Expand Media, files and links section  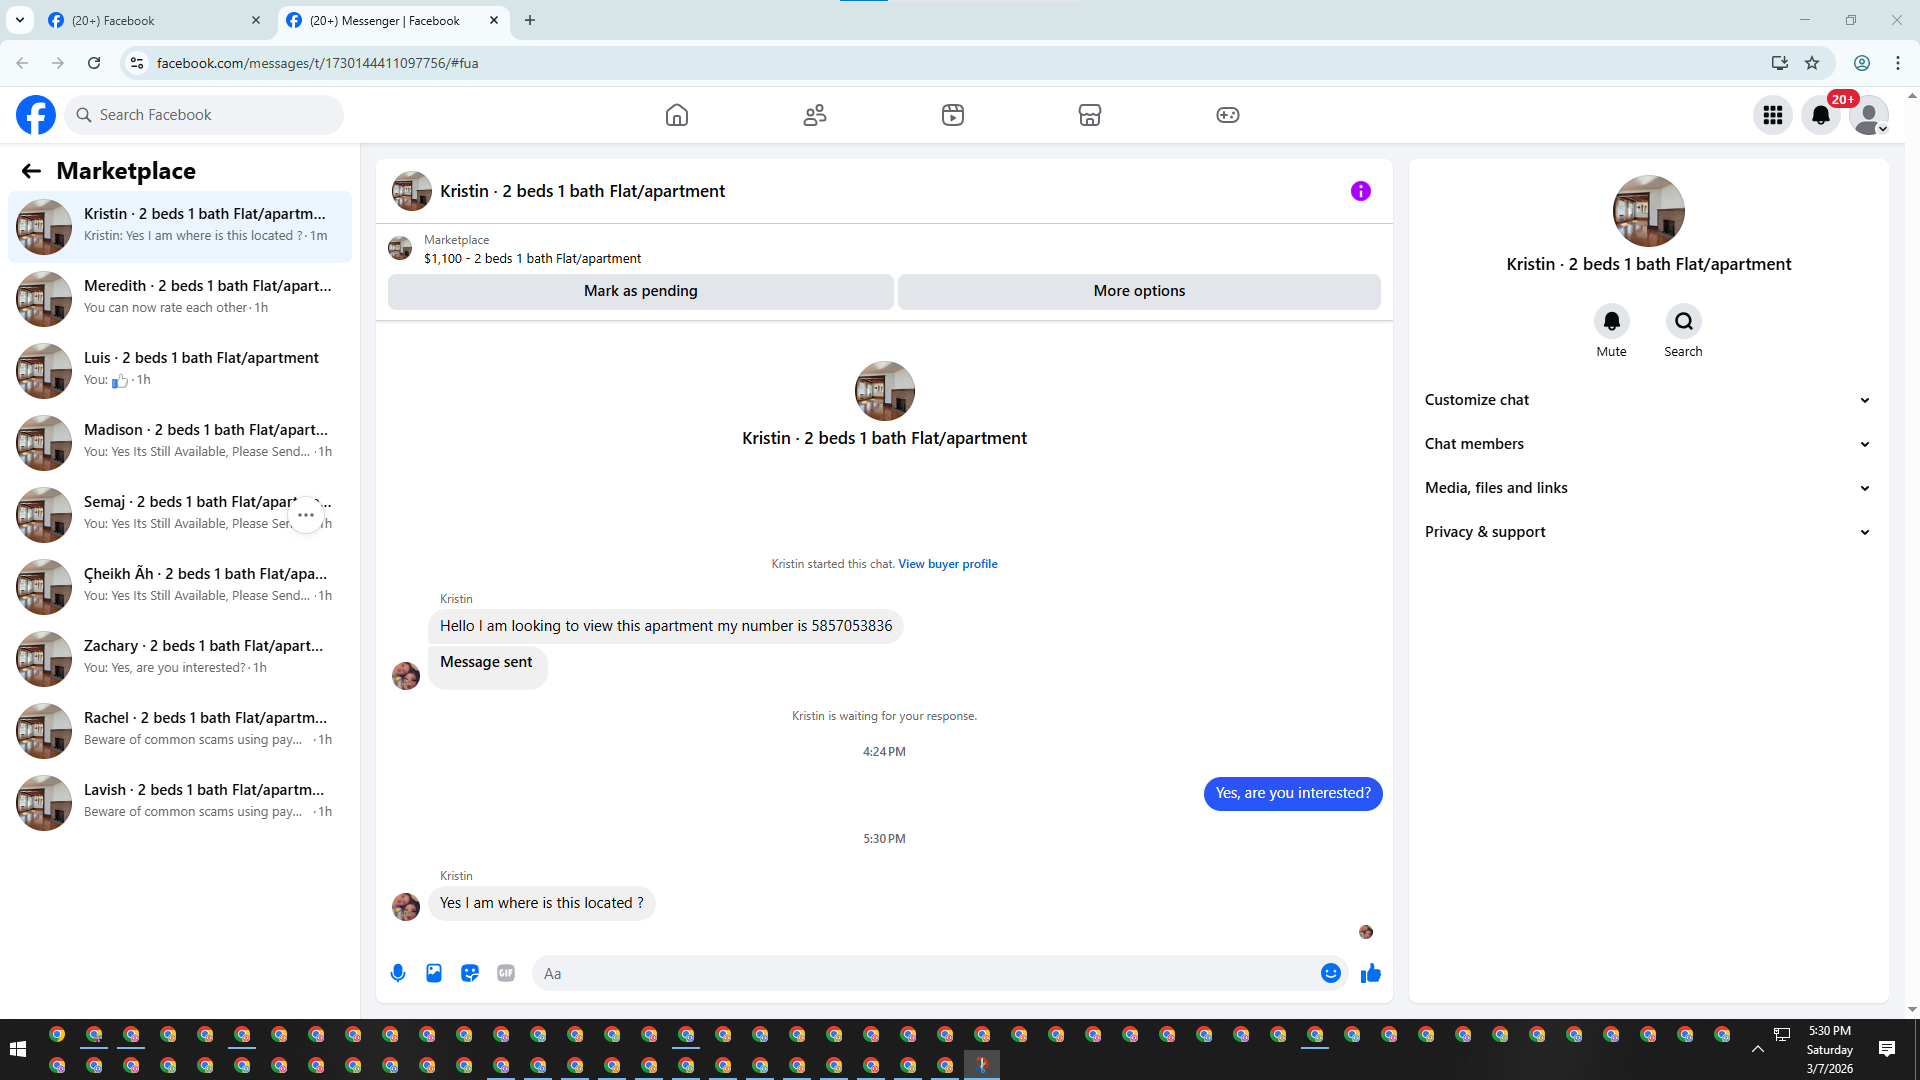(1648, 488)
